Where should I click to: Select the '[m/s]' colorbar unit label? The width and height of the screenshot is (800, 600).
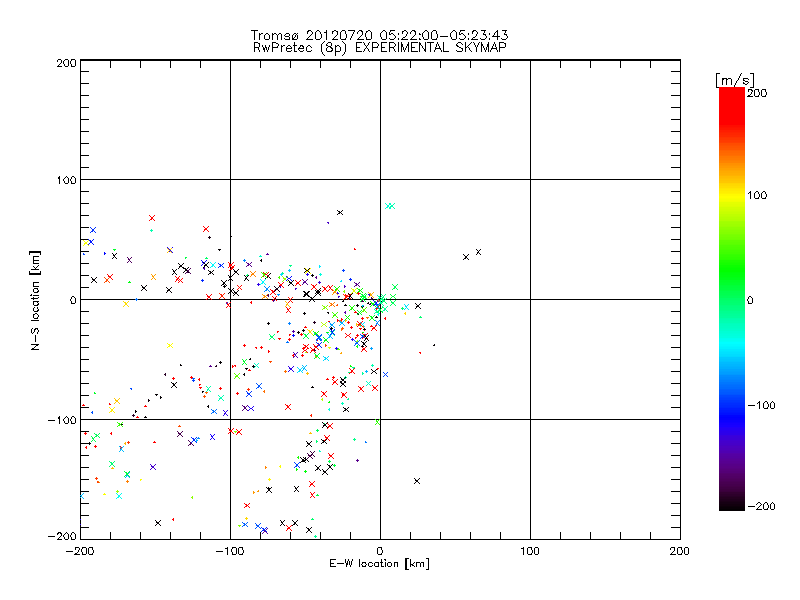tap(735, 80)
